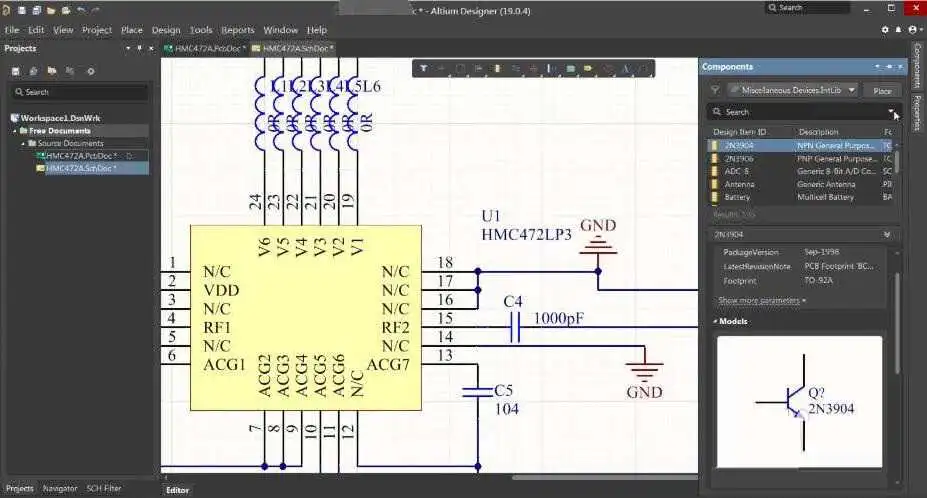Select the ADC-8 component row
The width and height of the screenshot is (927, 498).
[x=802, y=171]
